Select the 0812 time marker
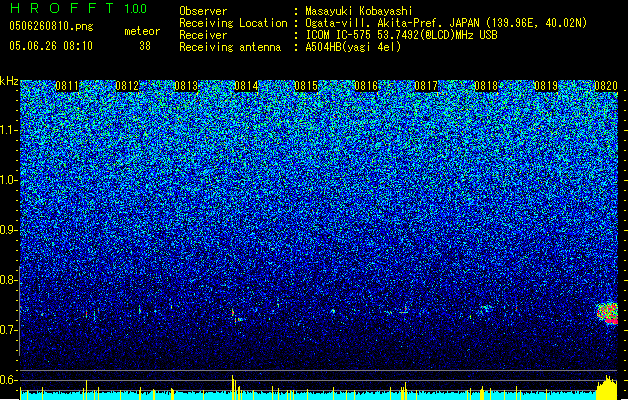629x400 pixels. pos(127,86)
